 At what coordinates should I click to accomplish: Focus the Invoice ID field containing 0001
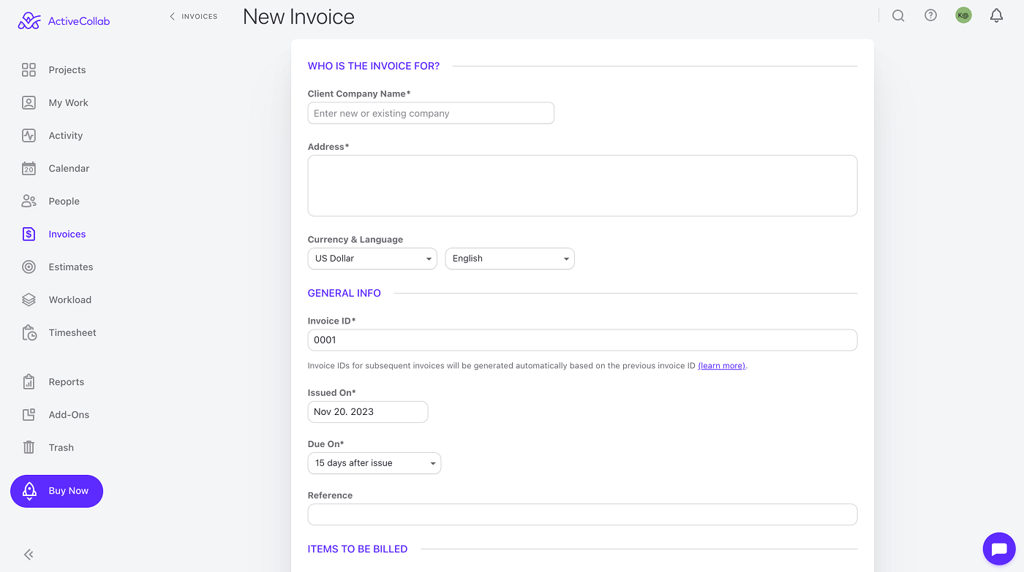coord(583,340)
